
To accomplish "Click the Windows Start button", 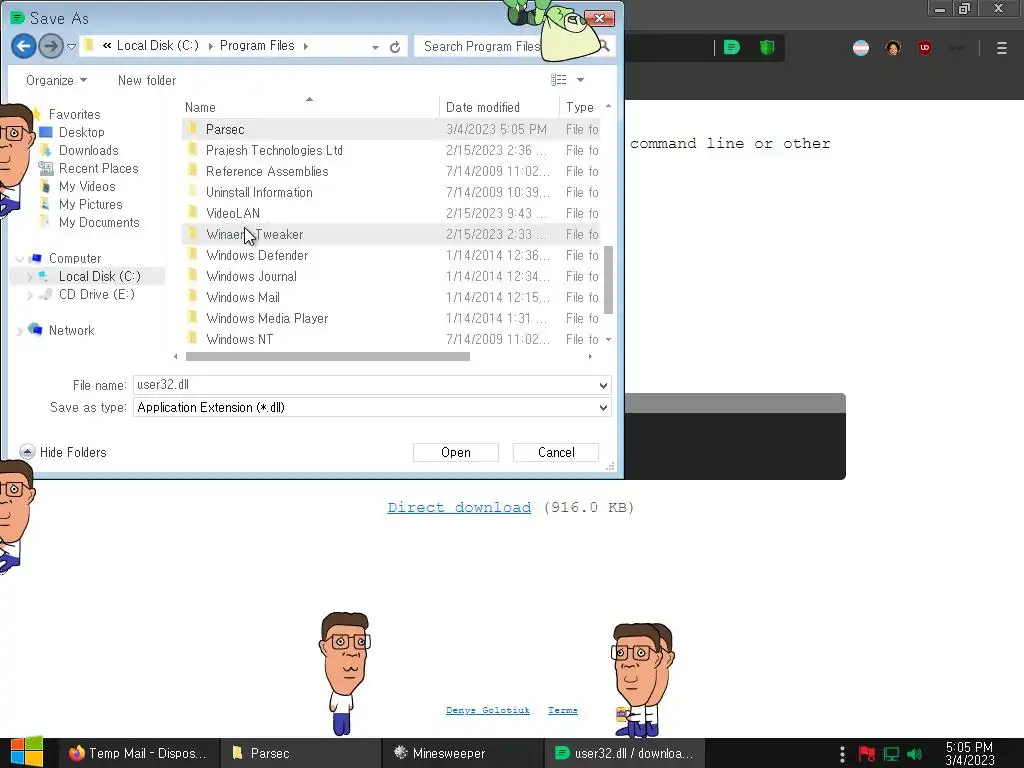I will coord(26,752).
